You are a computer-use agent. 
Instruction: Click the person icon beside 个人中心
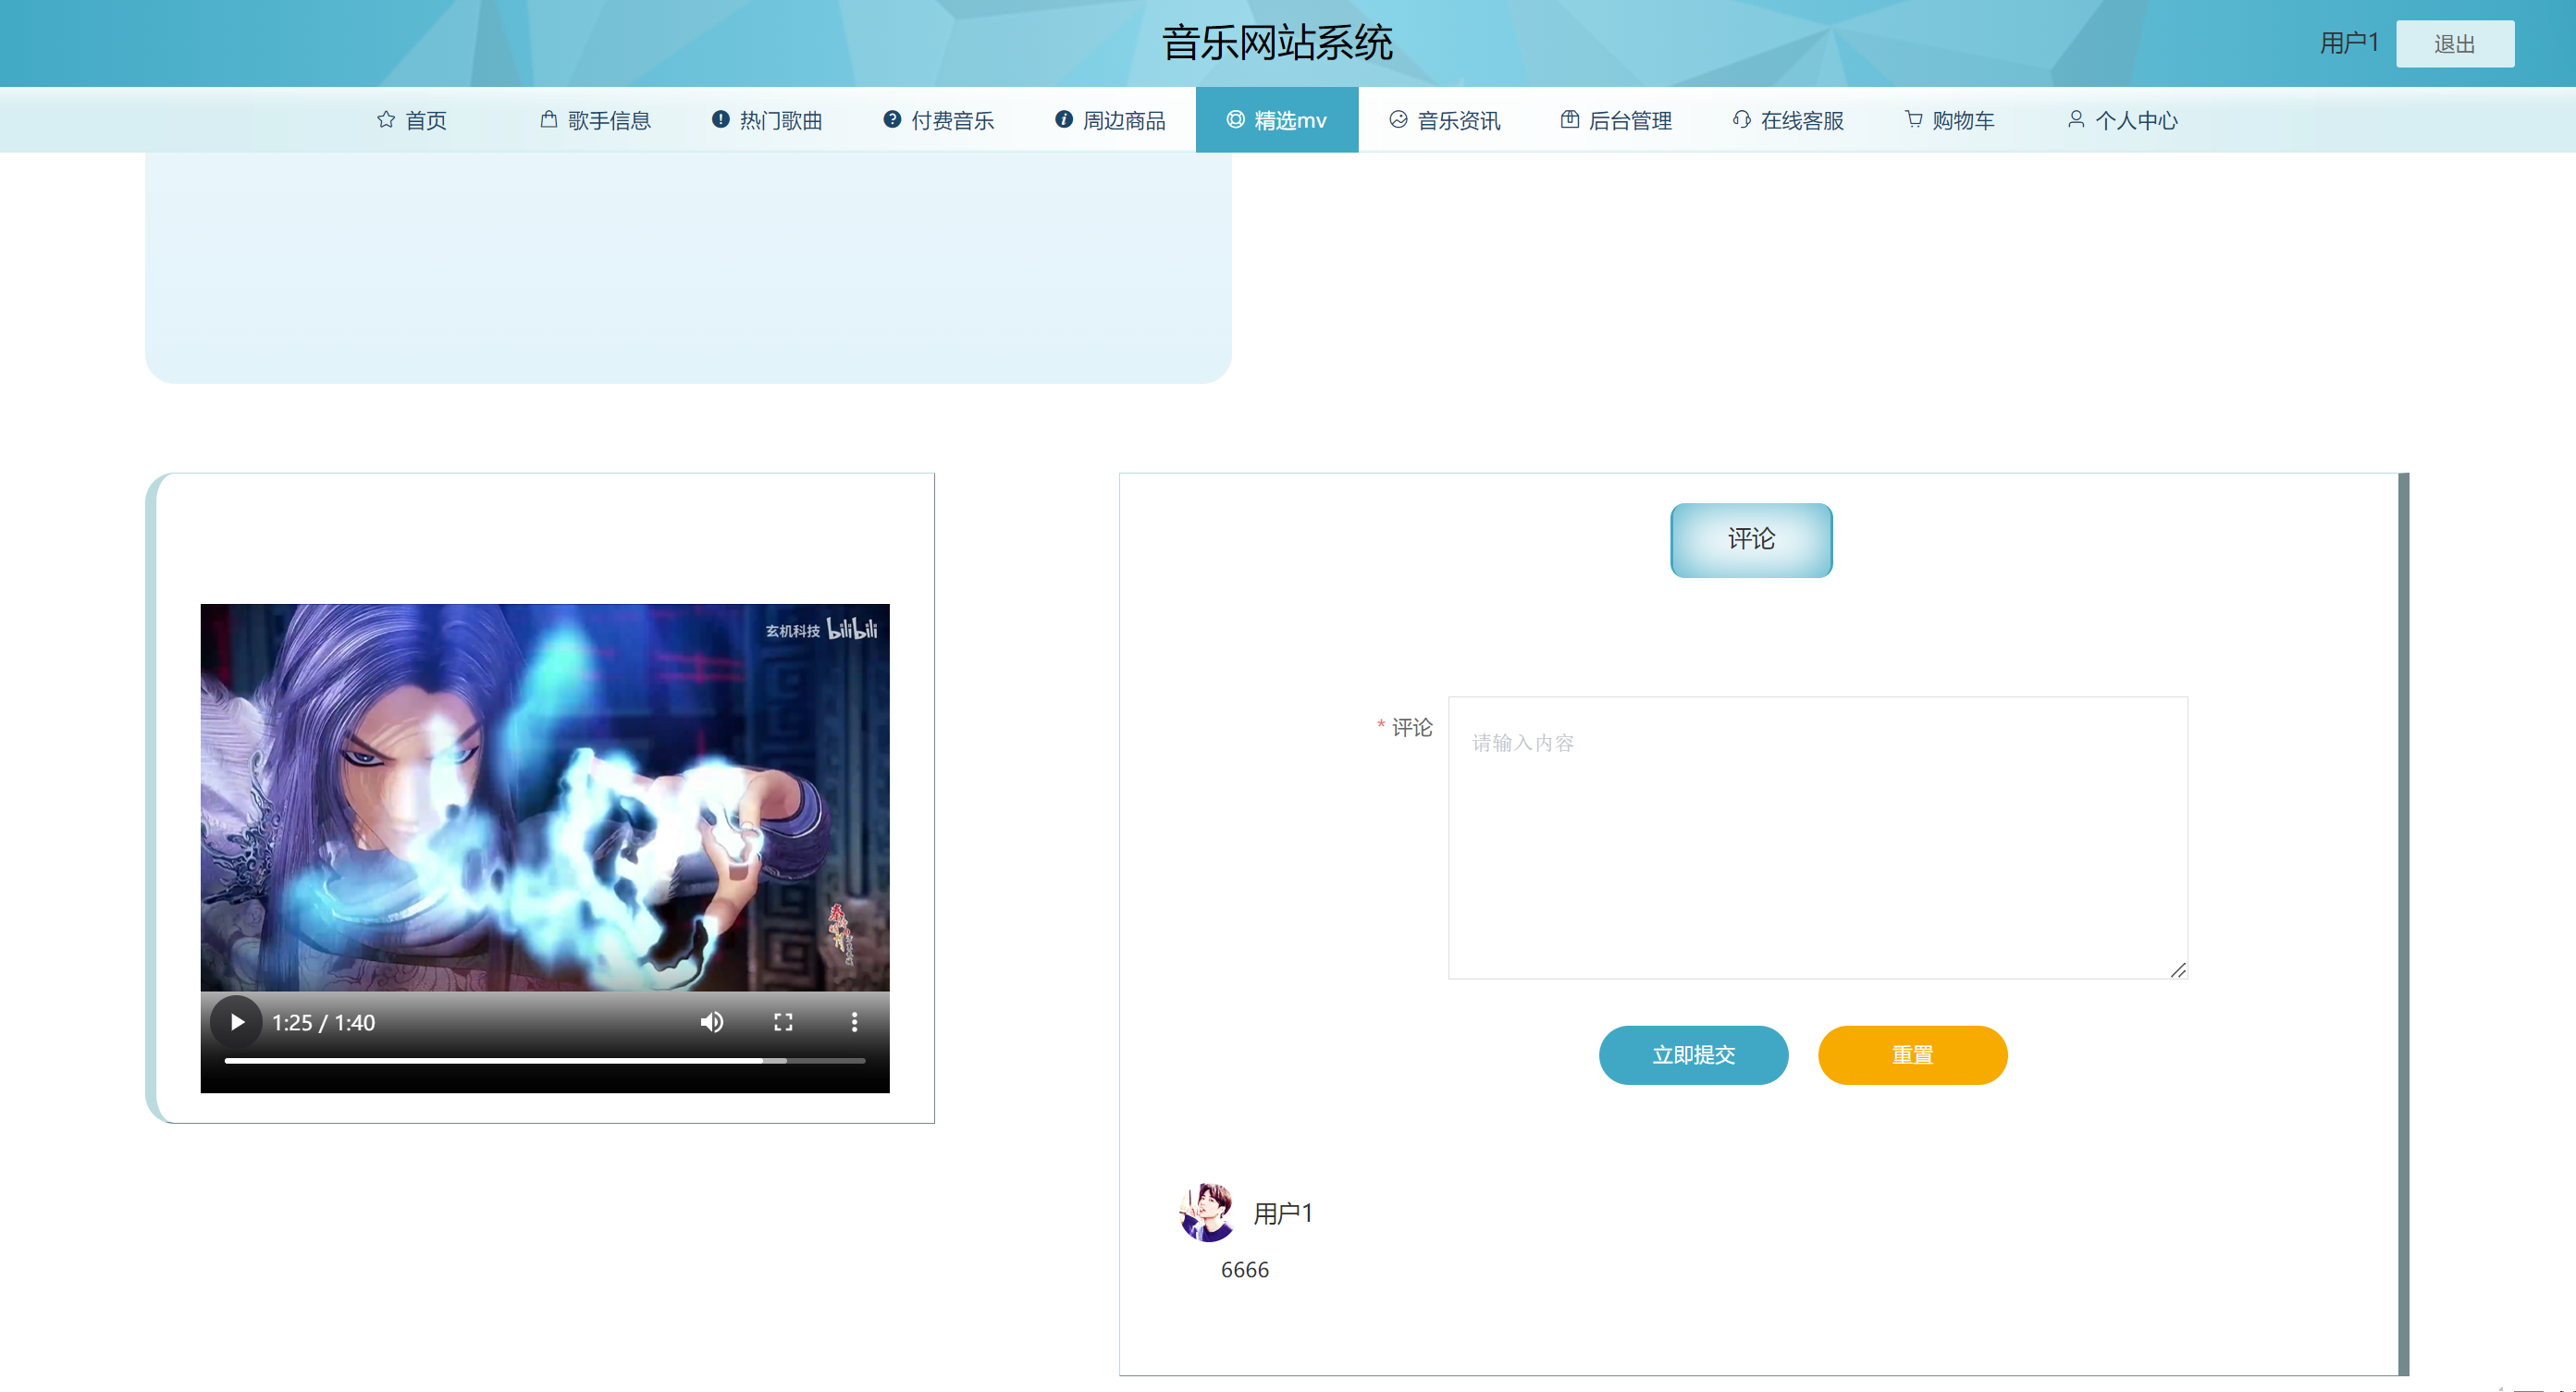pos(2076,120)
